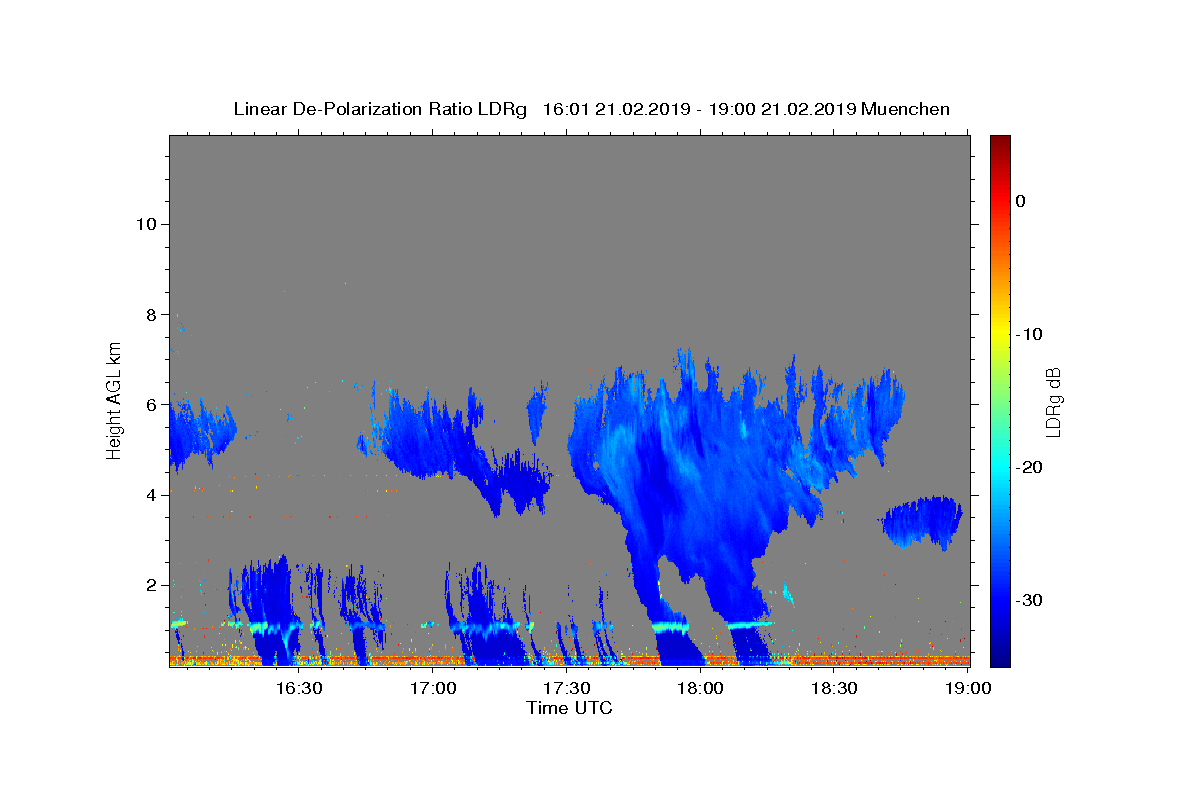Click the 19:00 time tick label
This screenshot has height=800, width=1200.
click(969, 688)
